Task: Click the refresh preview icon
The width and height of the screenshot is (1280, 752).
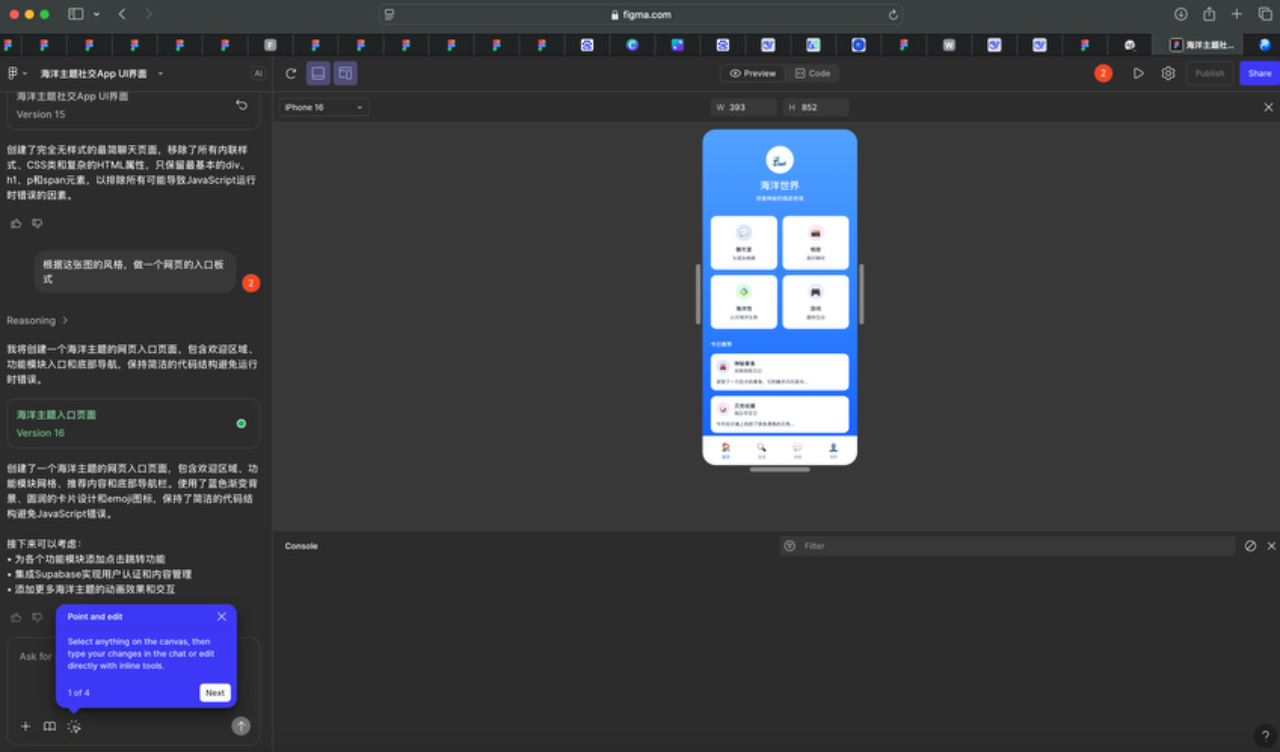Action: [291, 73]
